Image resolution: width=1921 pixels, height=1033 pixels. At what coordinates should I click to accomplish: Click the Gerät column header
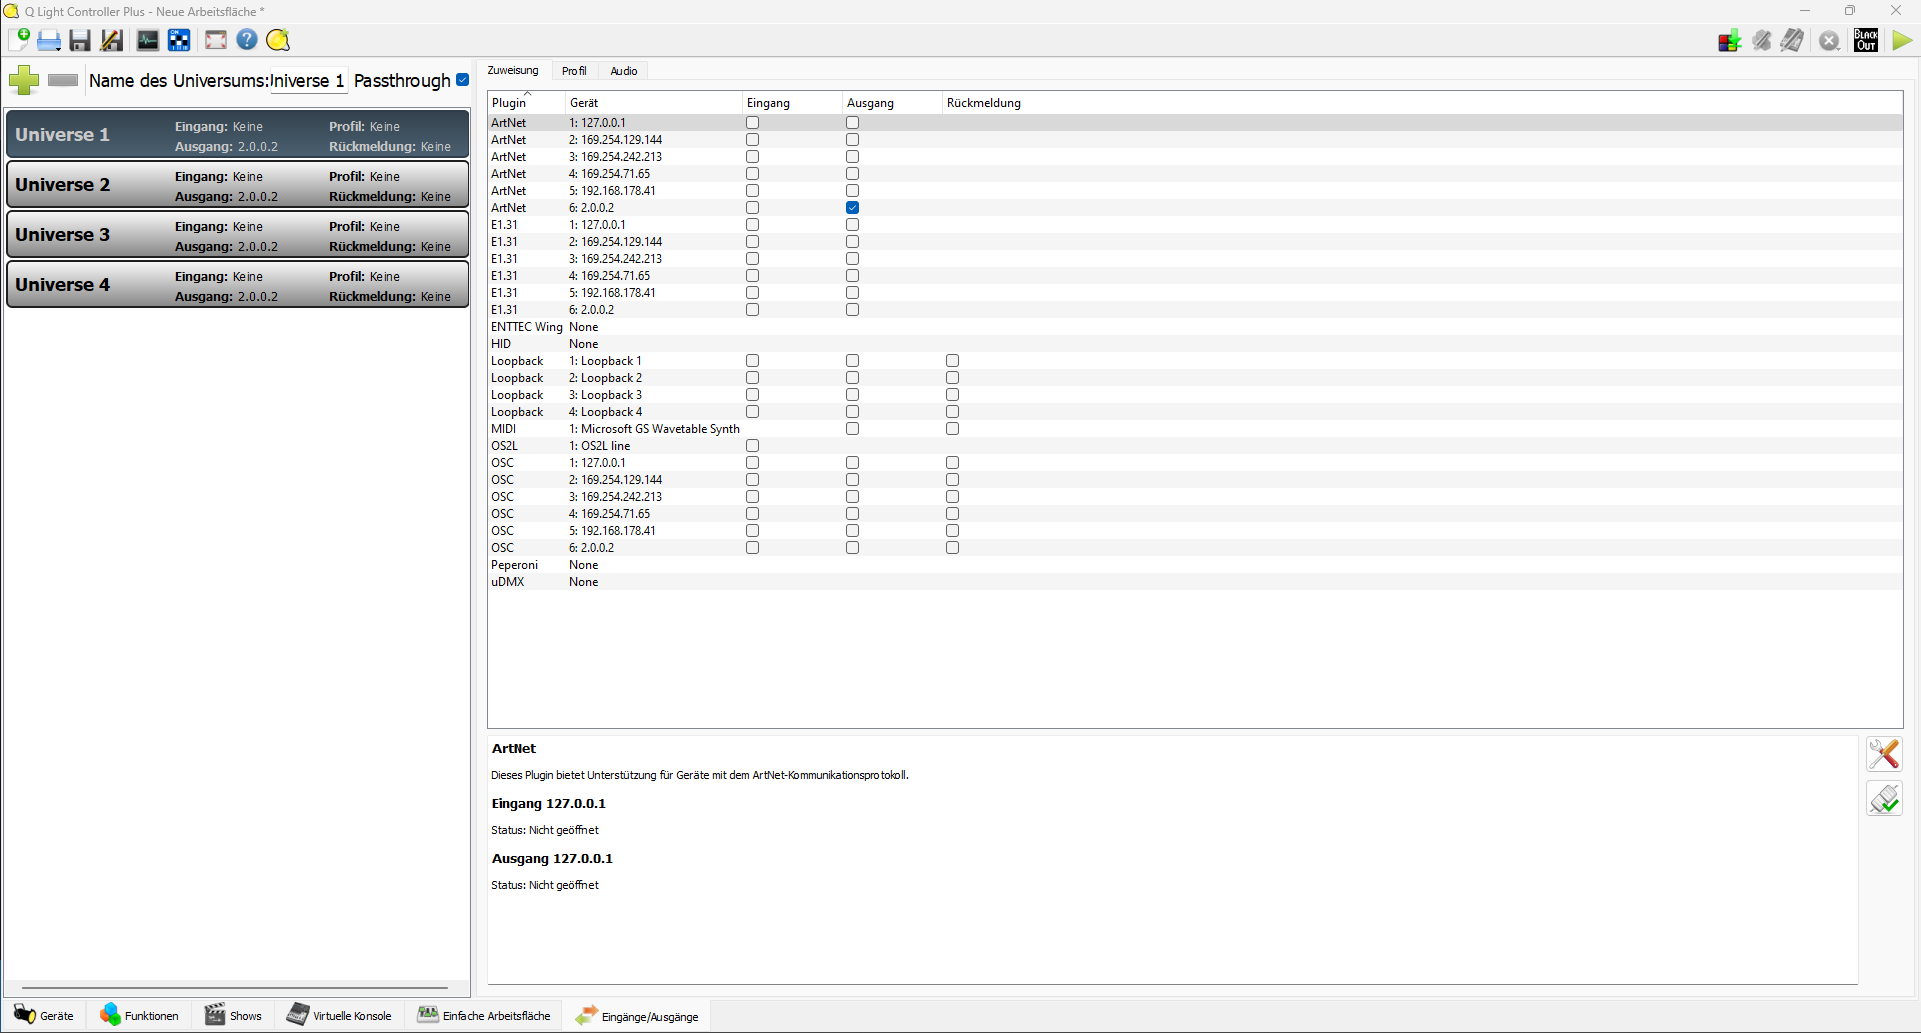tap(654, 103)
